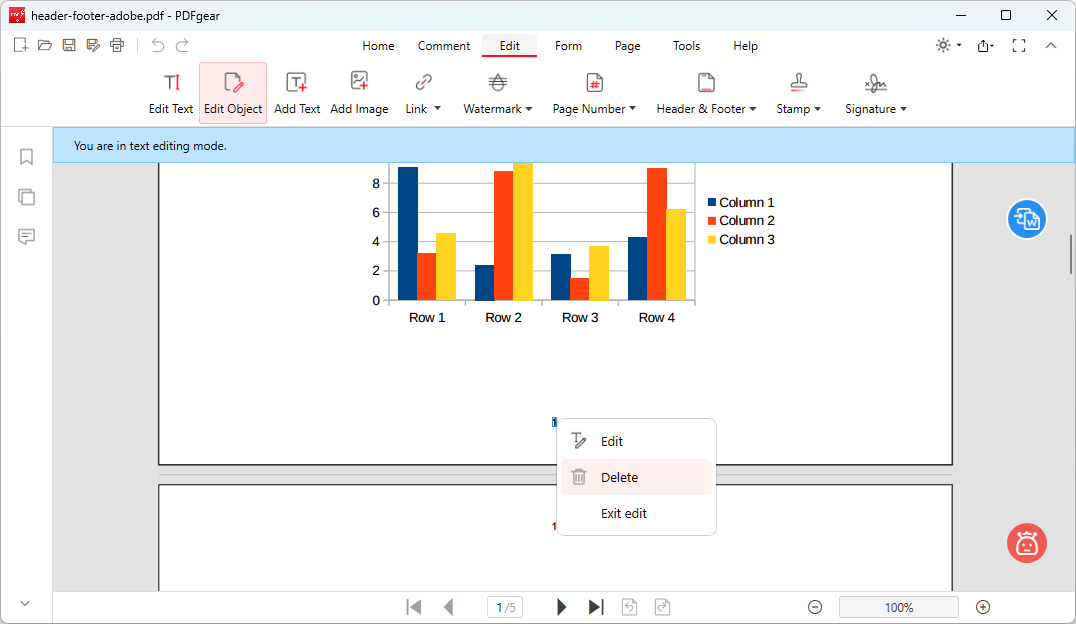1076x624 pixels.
Task: Switch to the Comment tab
Action: 444,46
